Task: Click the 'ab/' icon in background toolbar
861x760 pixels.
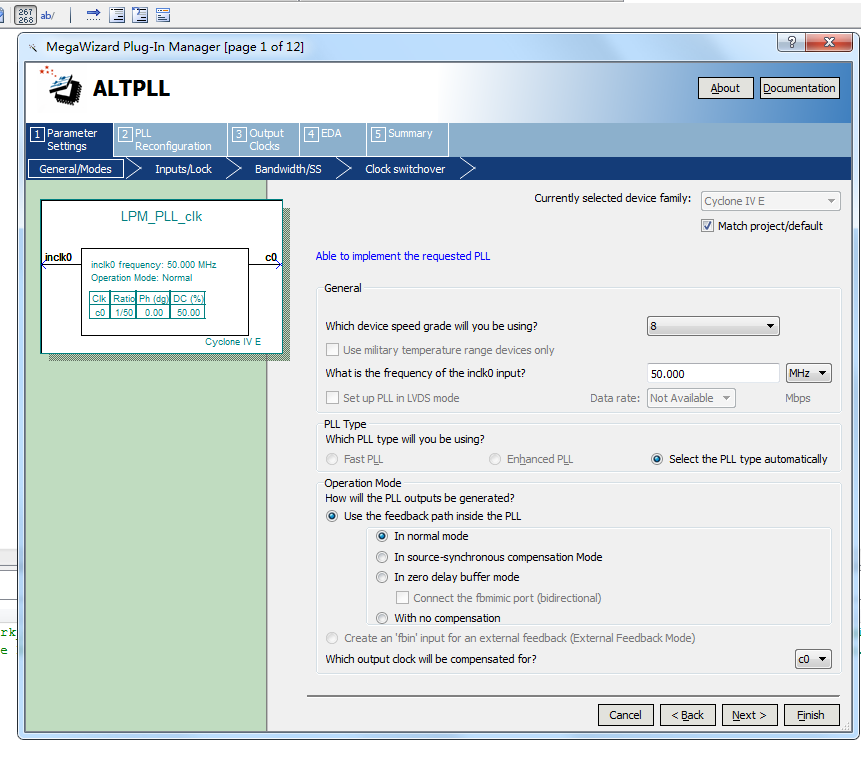Action: (48, 15)
